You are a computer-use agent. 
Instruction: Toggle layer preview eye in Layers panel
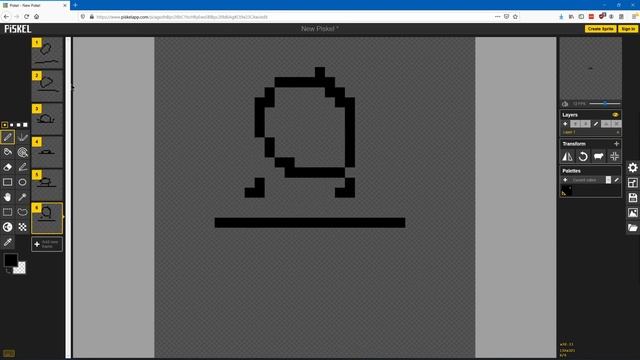pos(615,115)
